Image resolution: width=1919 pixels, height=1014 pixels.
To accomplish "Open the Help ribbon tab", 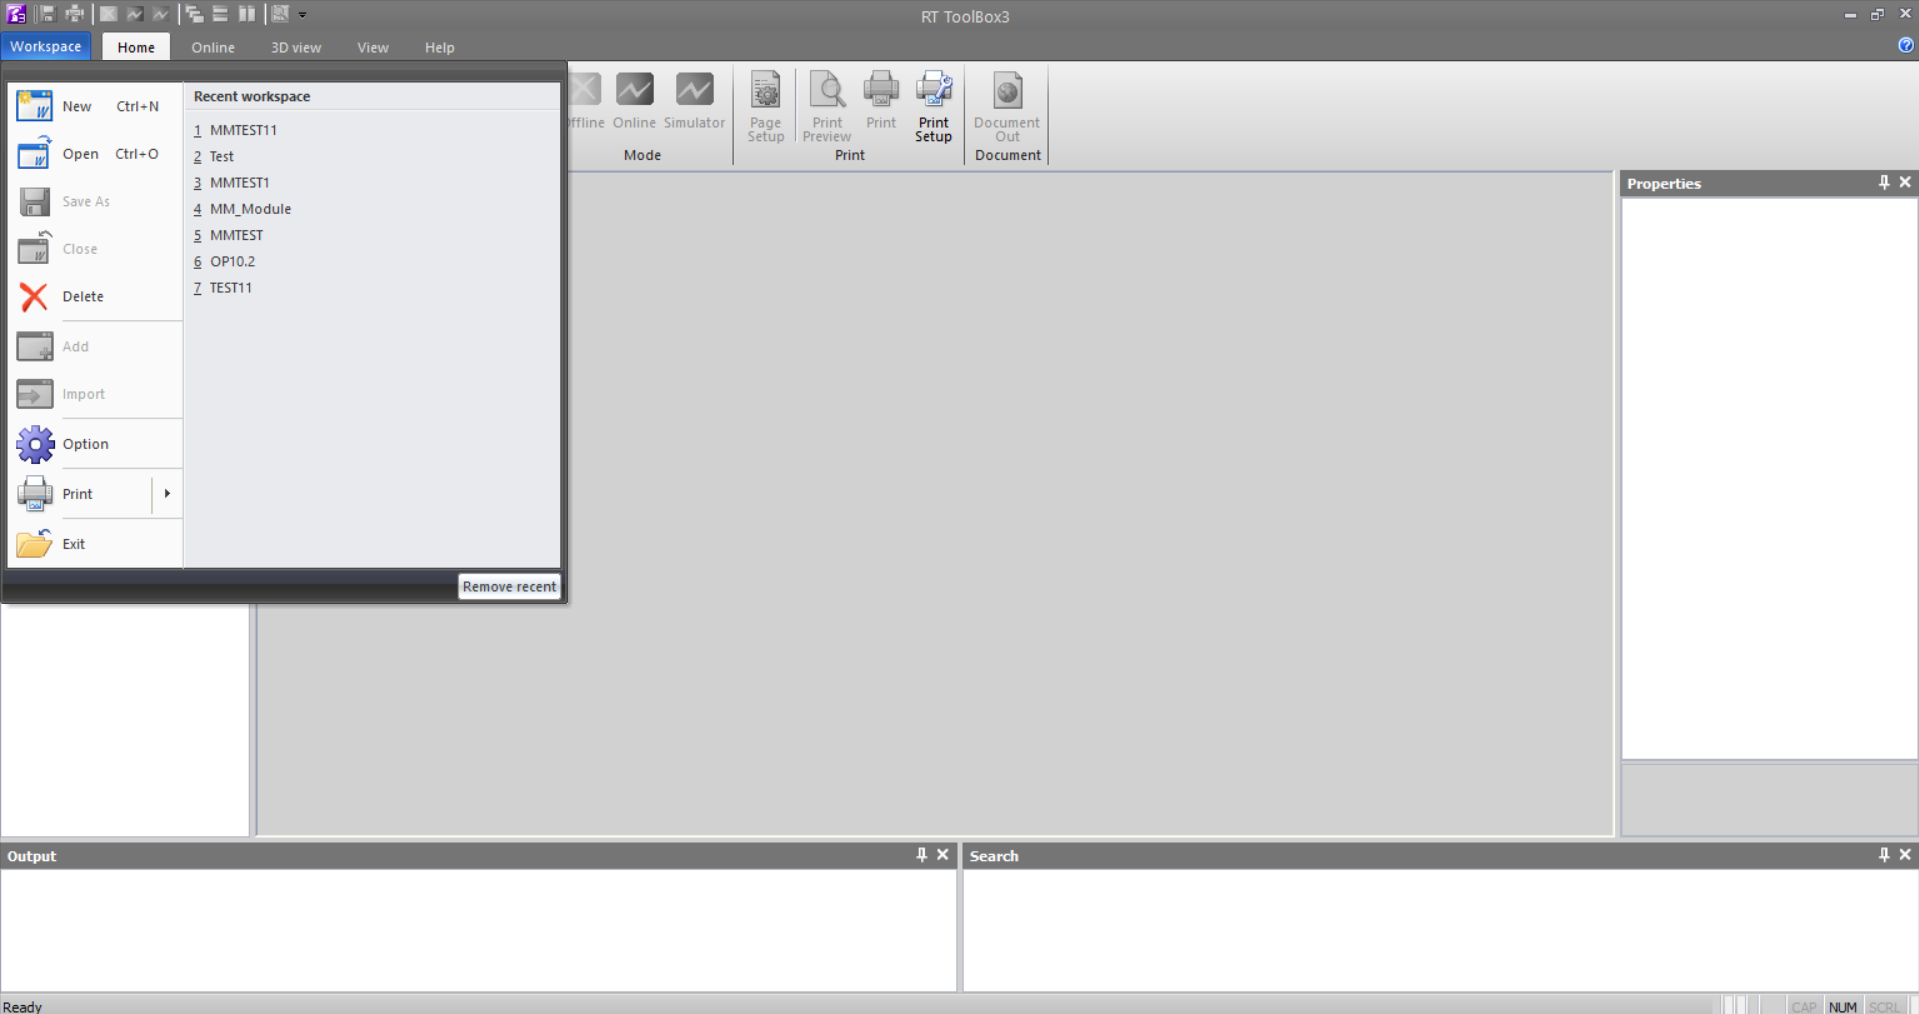I will coord(439,47).
